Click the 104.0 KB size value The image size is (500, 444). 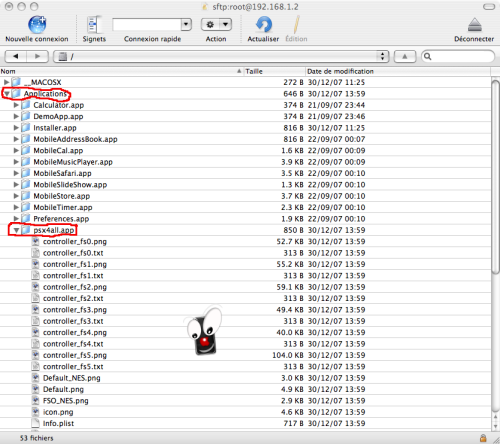click(288, 355)
